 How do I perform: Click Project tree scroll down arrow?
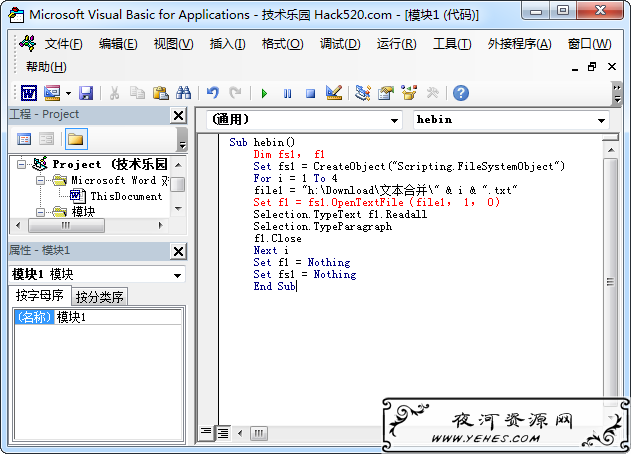point(178,208)
